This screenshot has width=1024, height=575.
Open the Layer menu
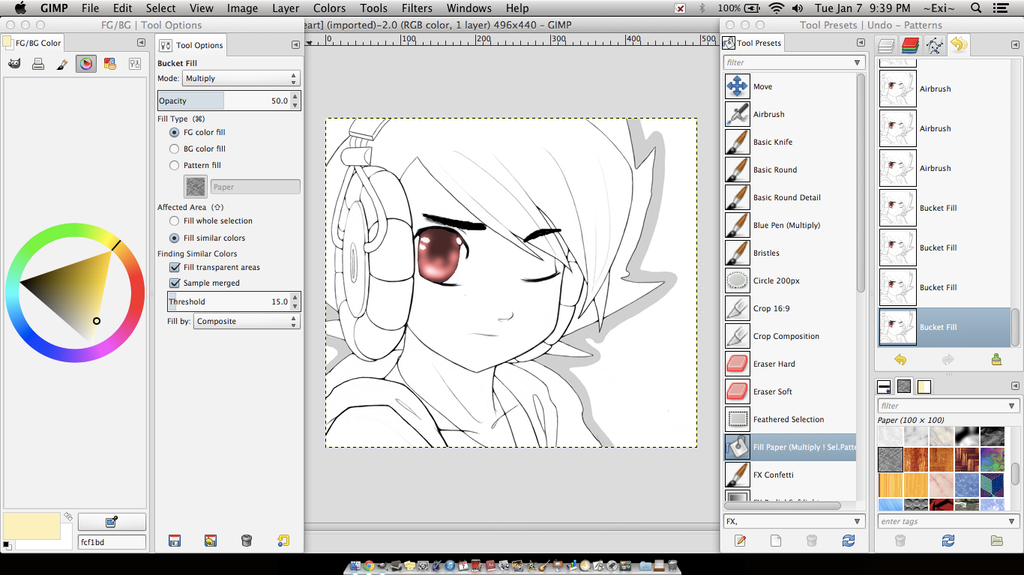pyautogui.click(x=285, y=8)
